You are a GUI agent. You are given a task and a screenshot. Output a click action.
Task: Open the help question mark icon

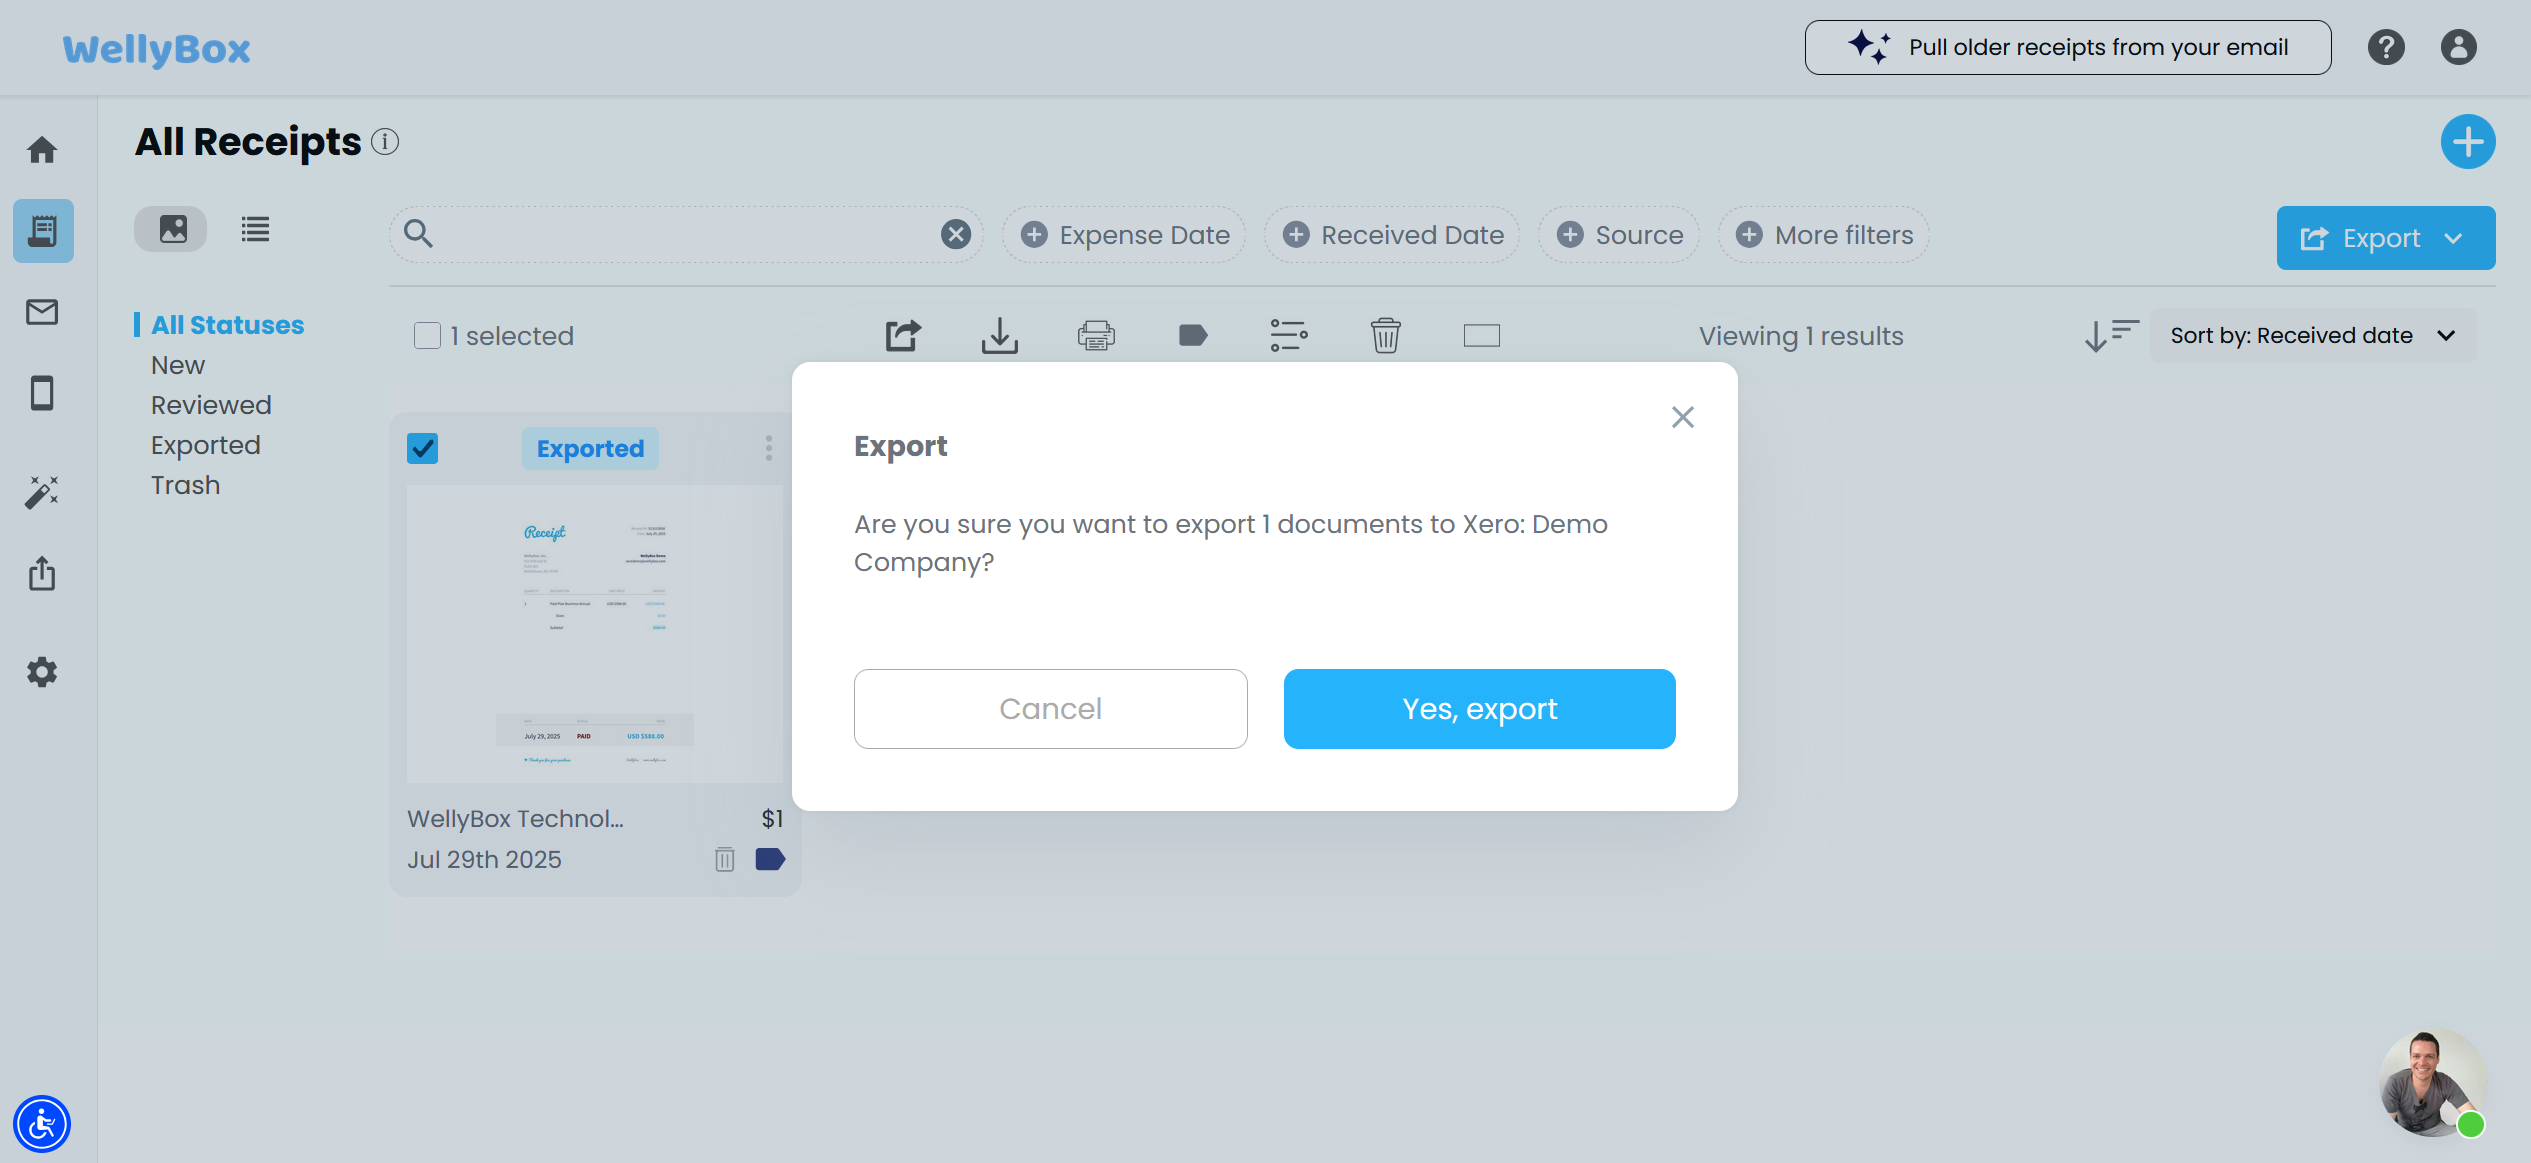tap(2386, 47)
